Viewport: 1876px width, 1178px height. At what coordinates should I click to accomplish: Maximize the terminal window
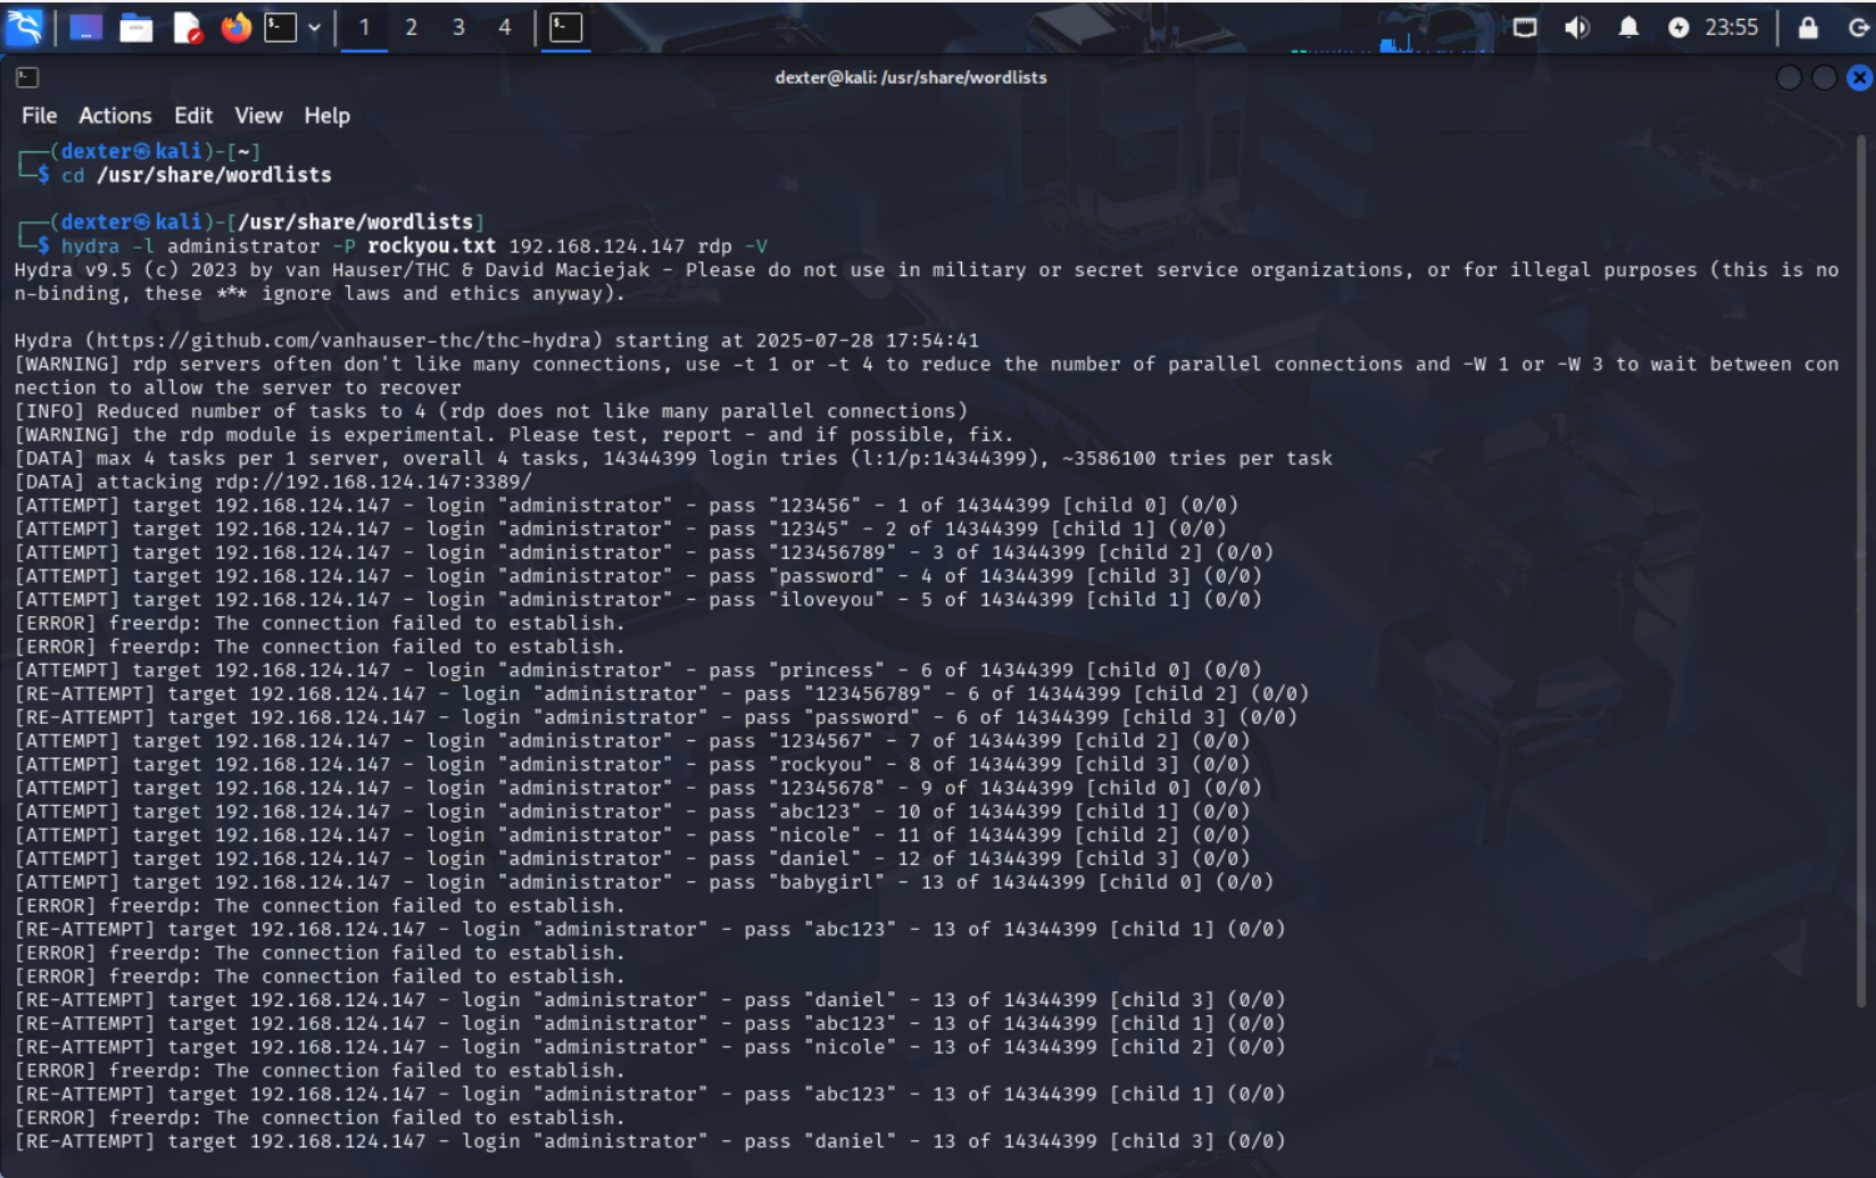[1824, 78]
